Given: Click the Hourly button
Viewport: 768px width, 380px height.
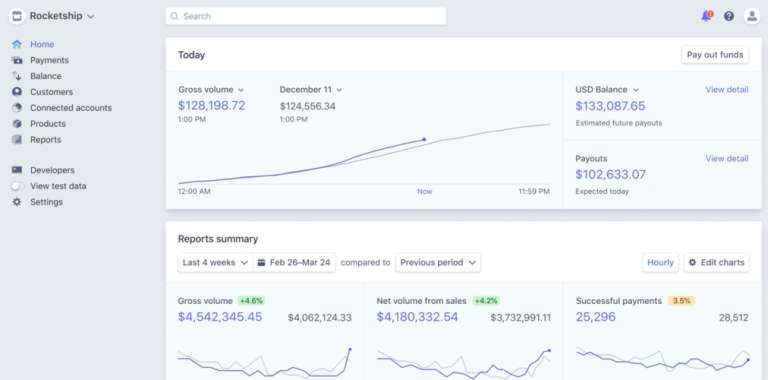Looking at the screenshot, I should click(x=660, y=262).
